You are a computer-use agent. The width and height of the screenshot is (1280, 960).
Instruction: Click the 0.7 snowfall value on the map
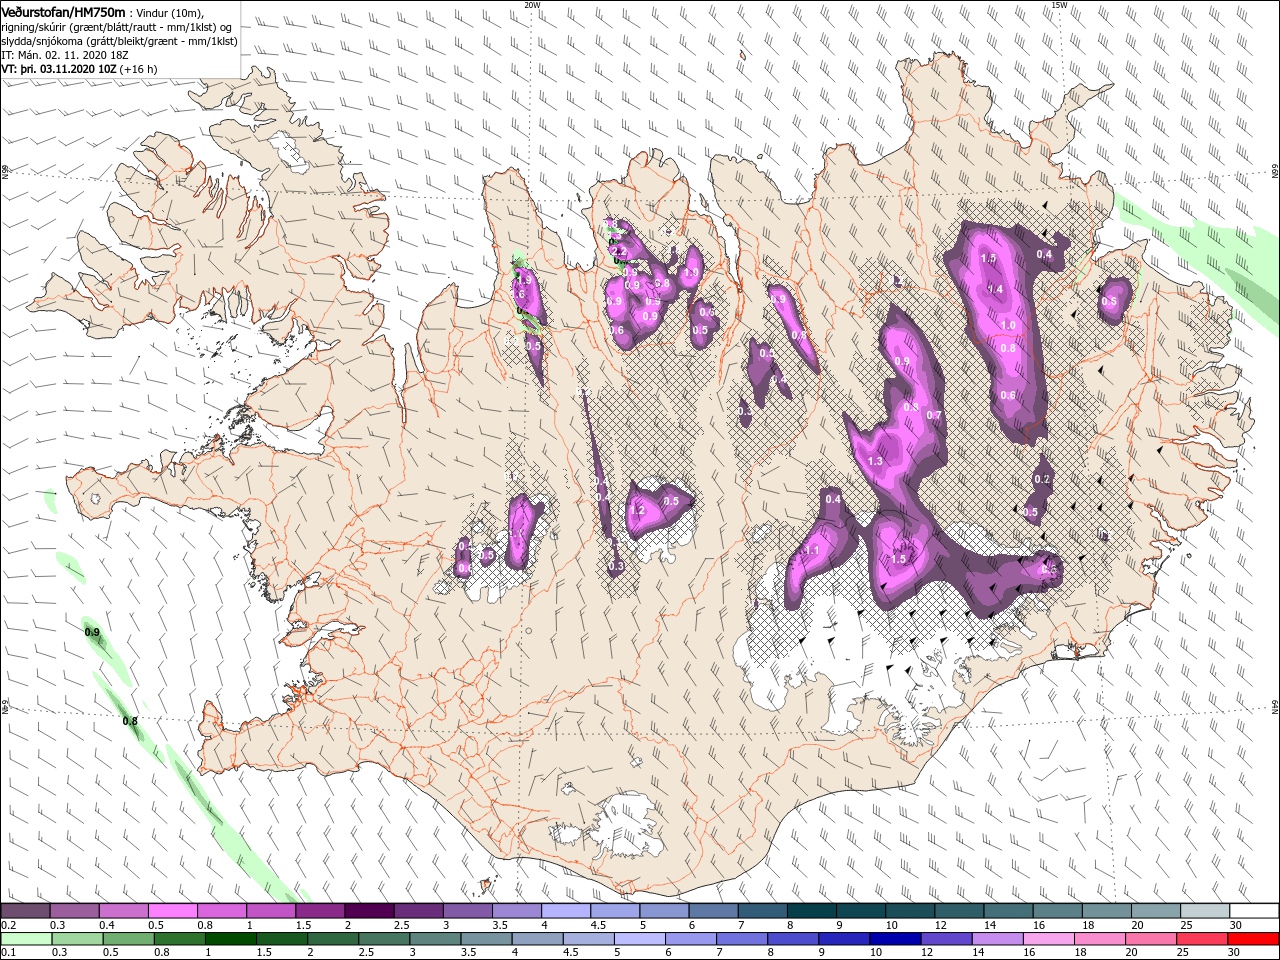coord(934,415)
